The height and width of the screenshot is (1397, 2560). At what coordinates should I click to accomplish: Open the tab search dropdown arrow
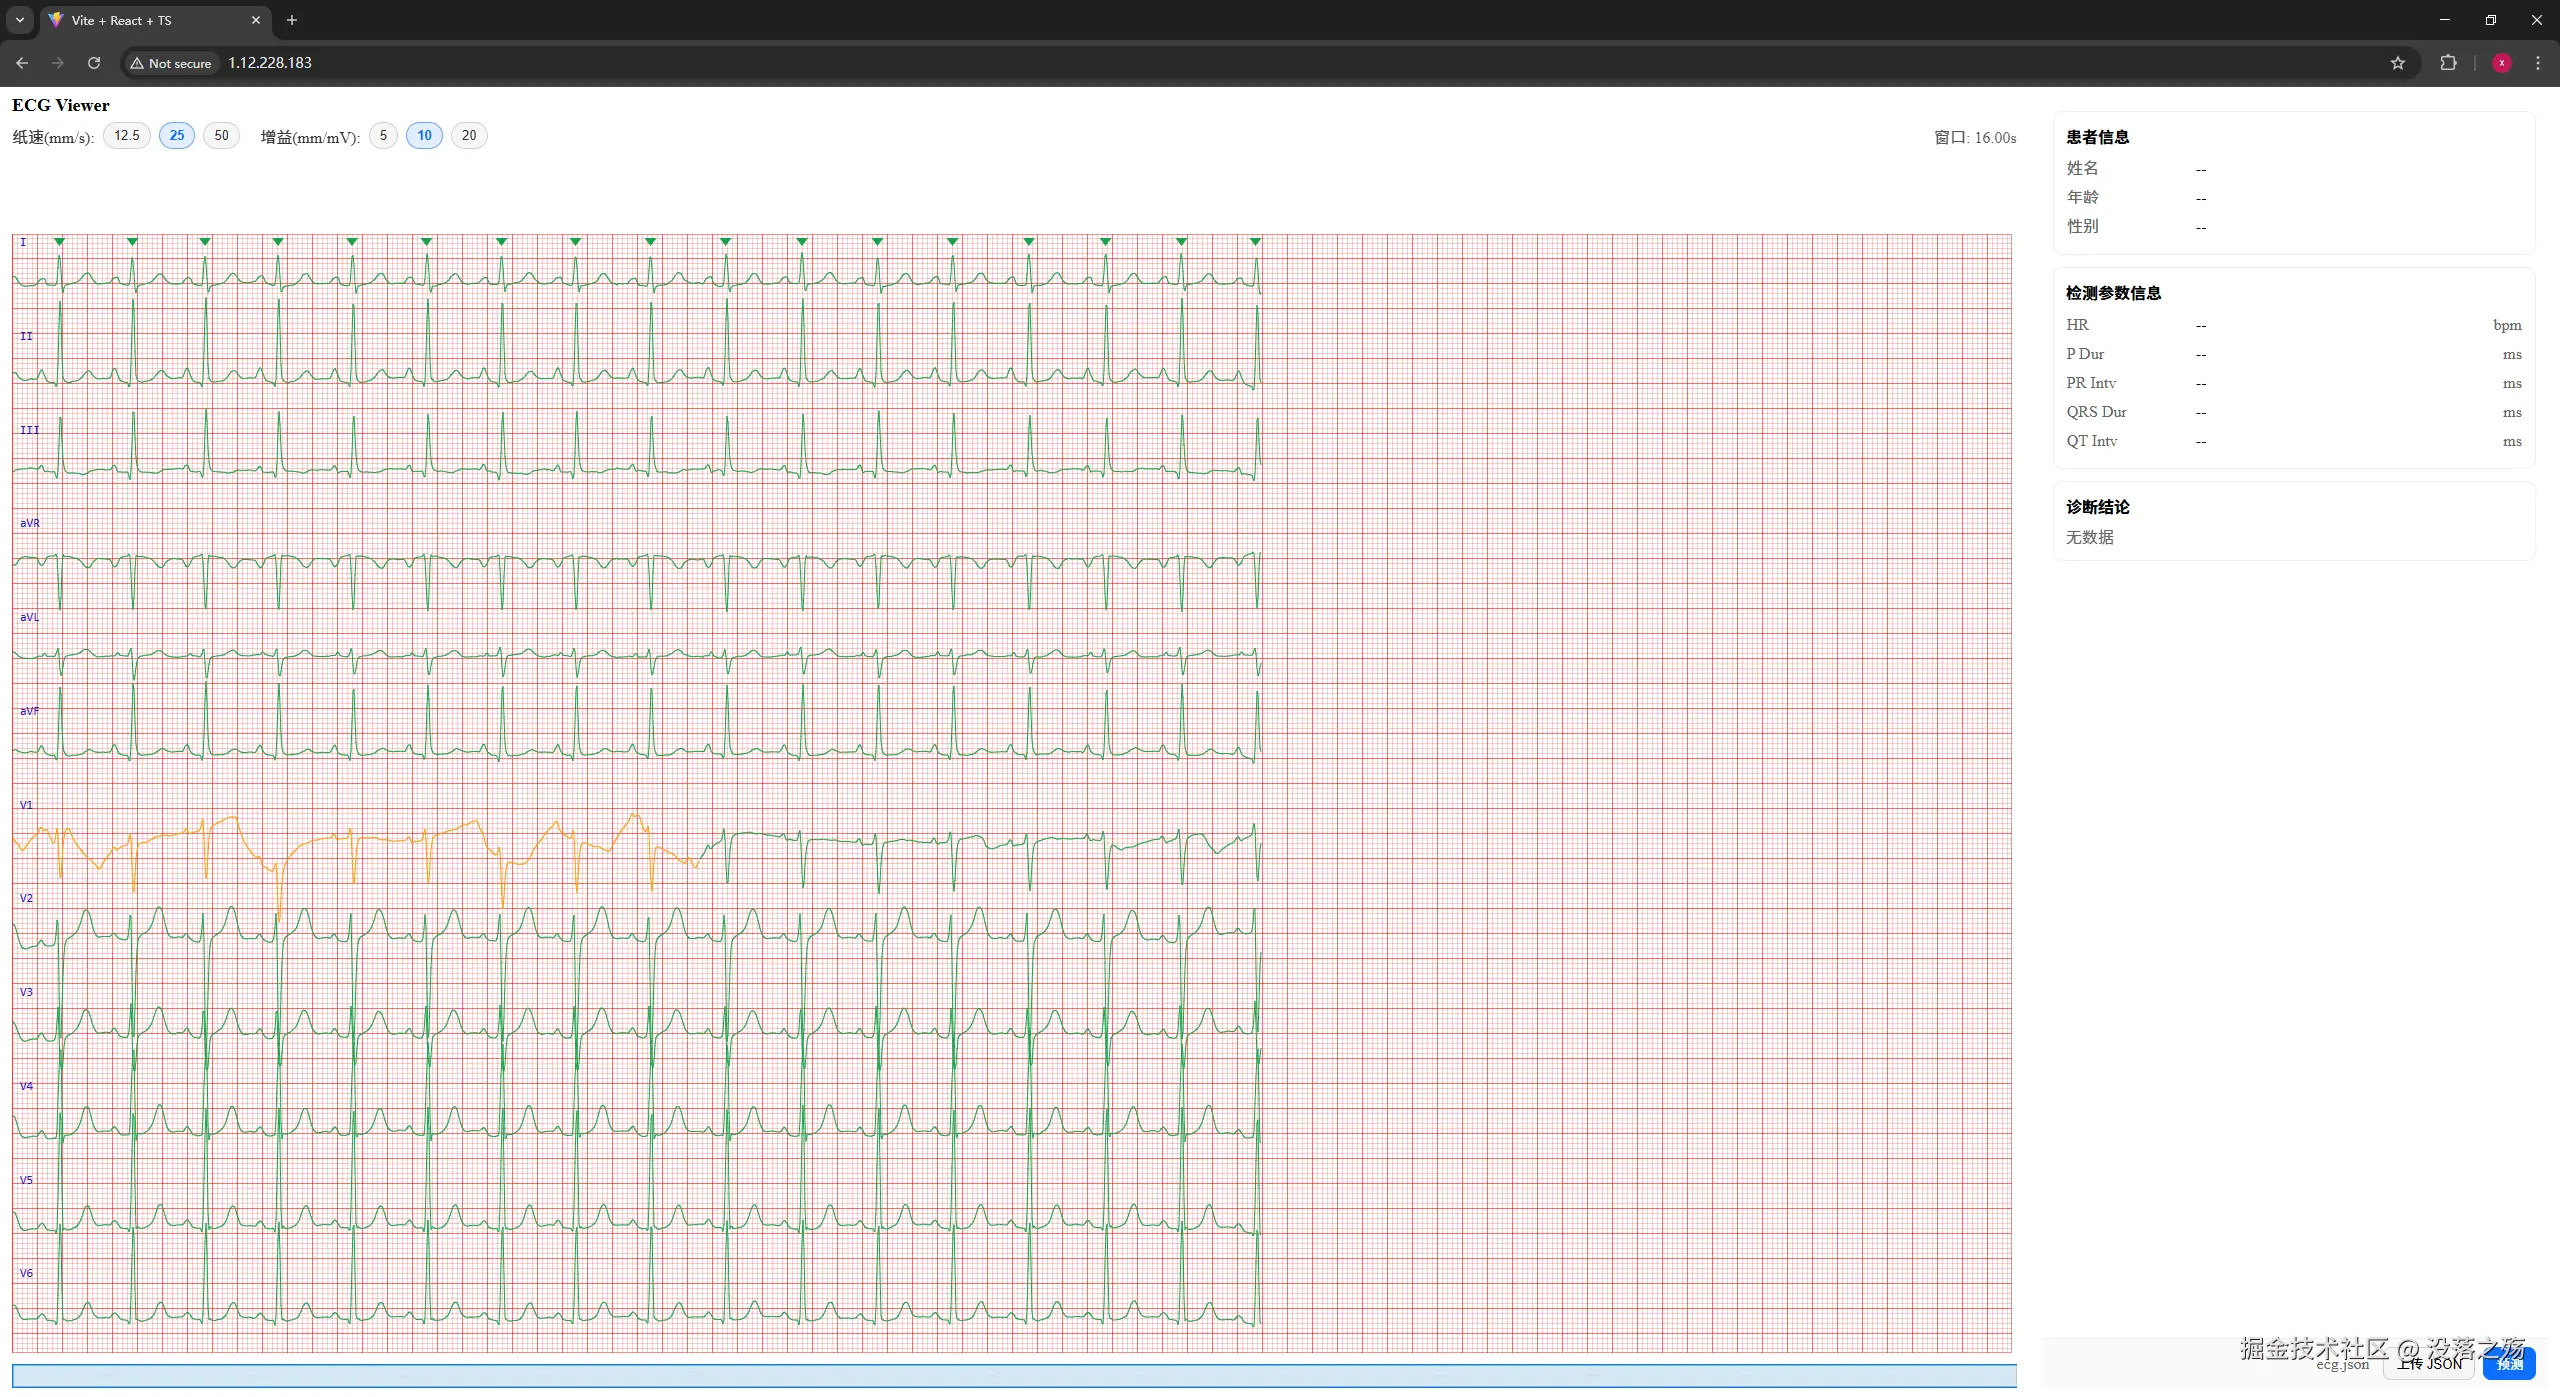(x=19, y=20)
